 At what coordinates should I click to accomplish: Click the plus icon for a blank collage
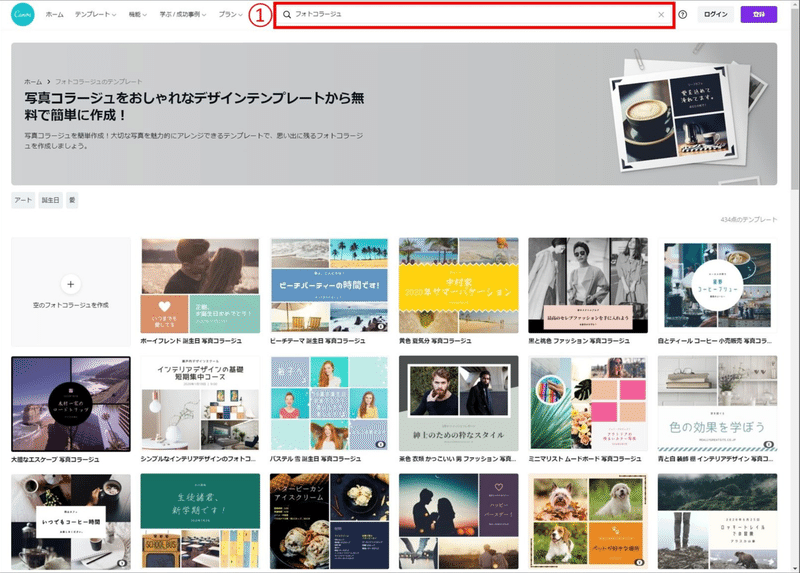click(x=70, y=284)
